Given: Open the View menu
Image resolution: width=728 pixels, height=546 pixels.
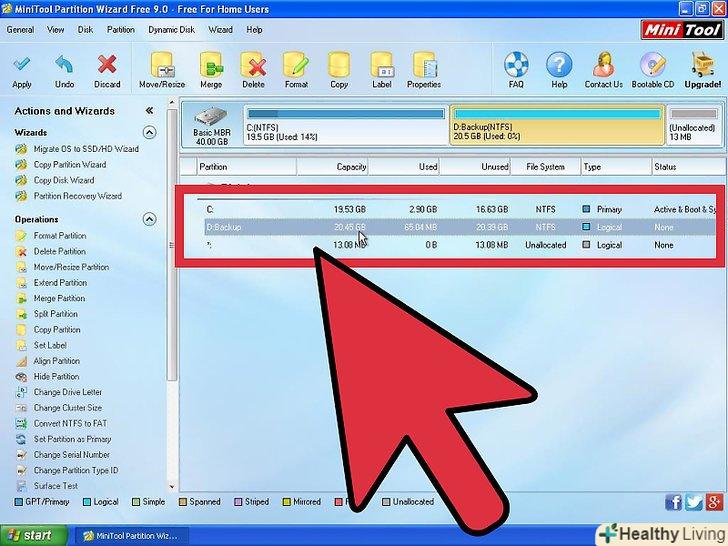Looking at the screenshot, I should pyautogui.click(x=55, y=30).
